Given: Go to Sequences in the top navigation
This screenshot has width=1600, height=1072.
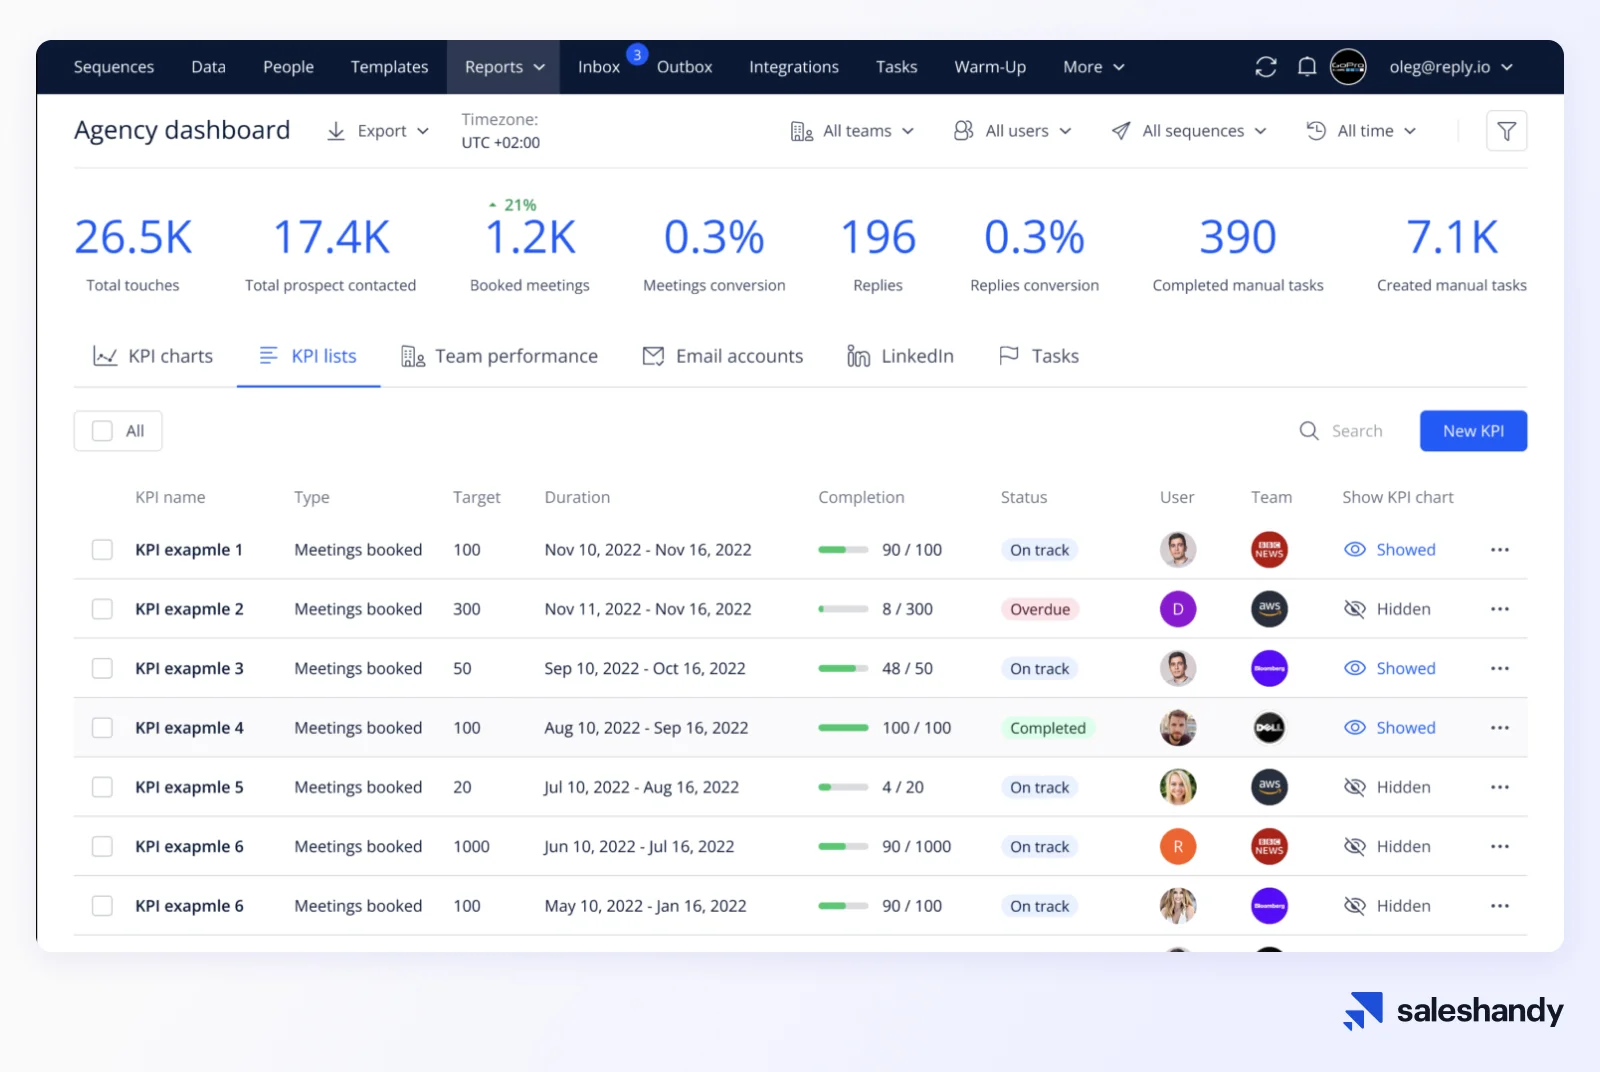Looking at the screenshot, I should (x=114, y=67).
